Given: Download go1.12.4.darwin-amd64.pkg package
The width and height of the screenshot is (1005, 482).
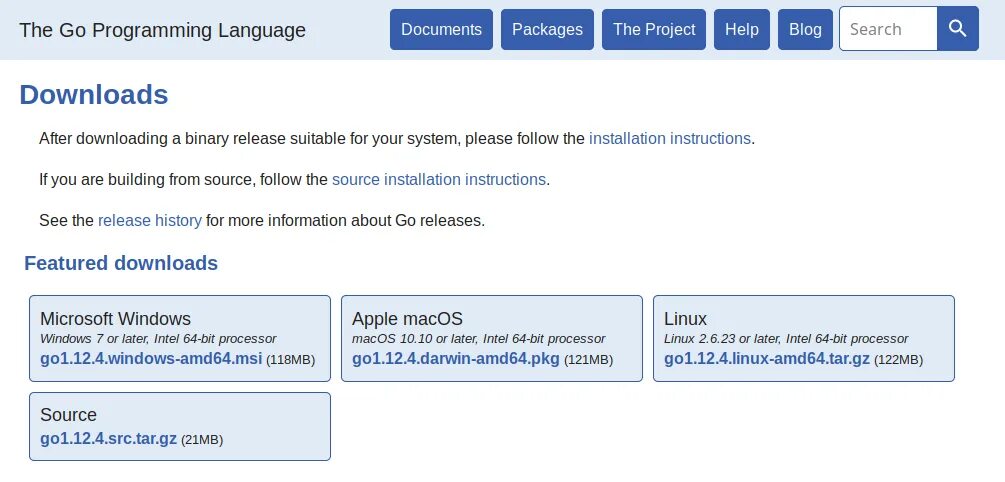Looking at the screenshot, I should point(455,359).
